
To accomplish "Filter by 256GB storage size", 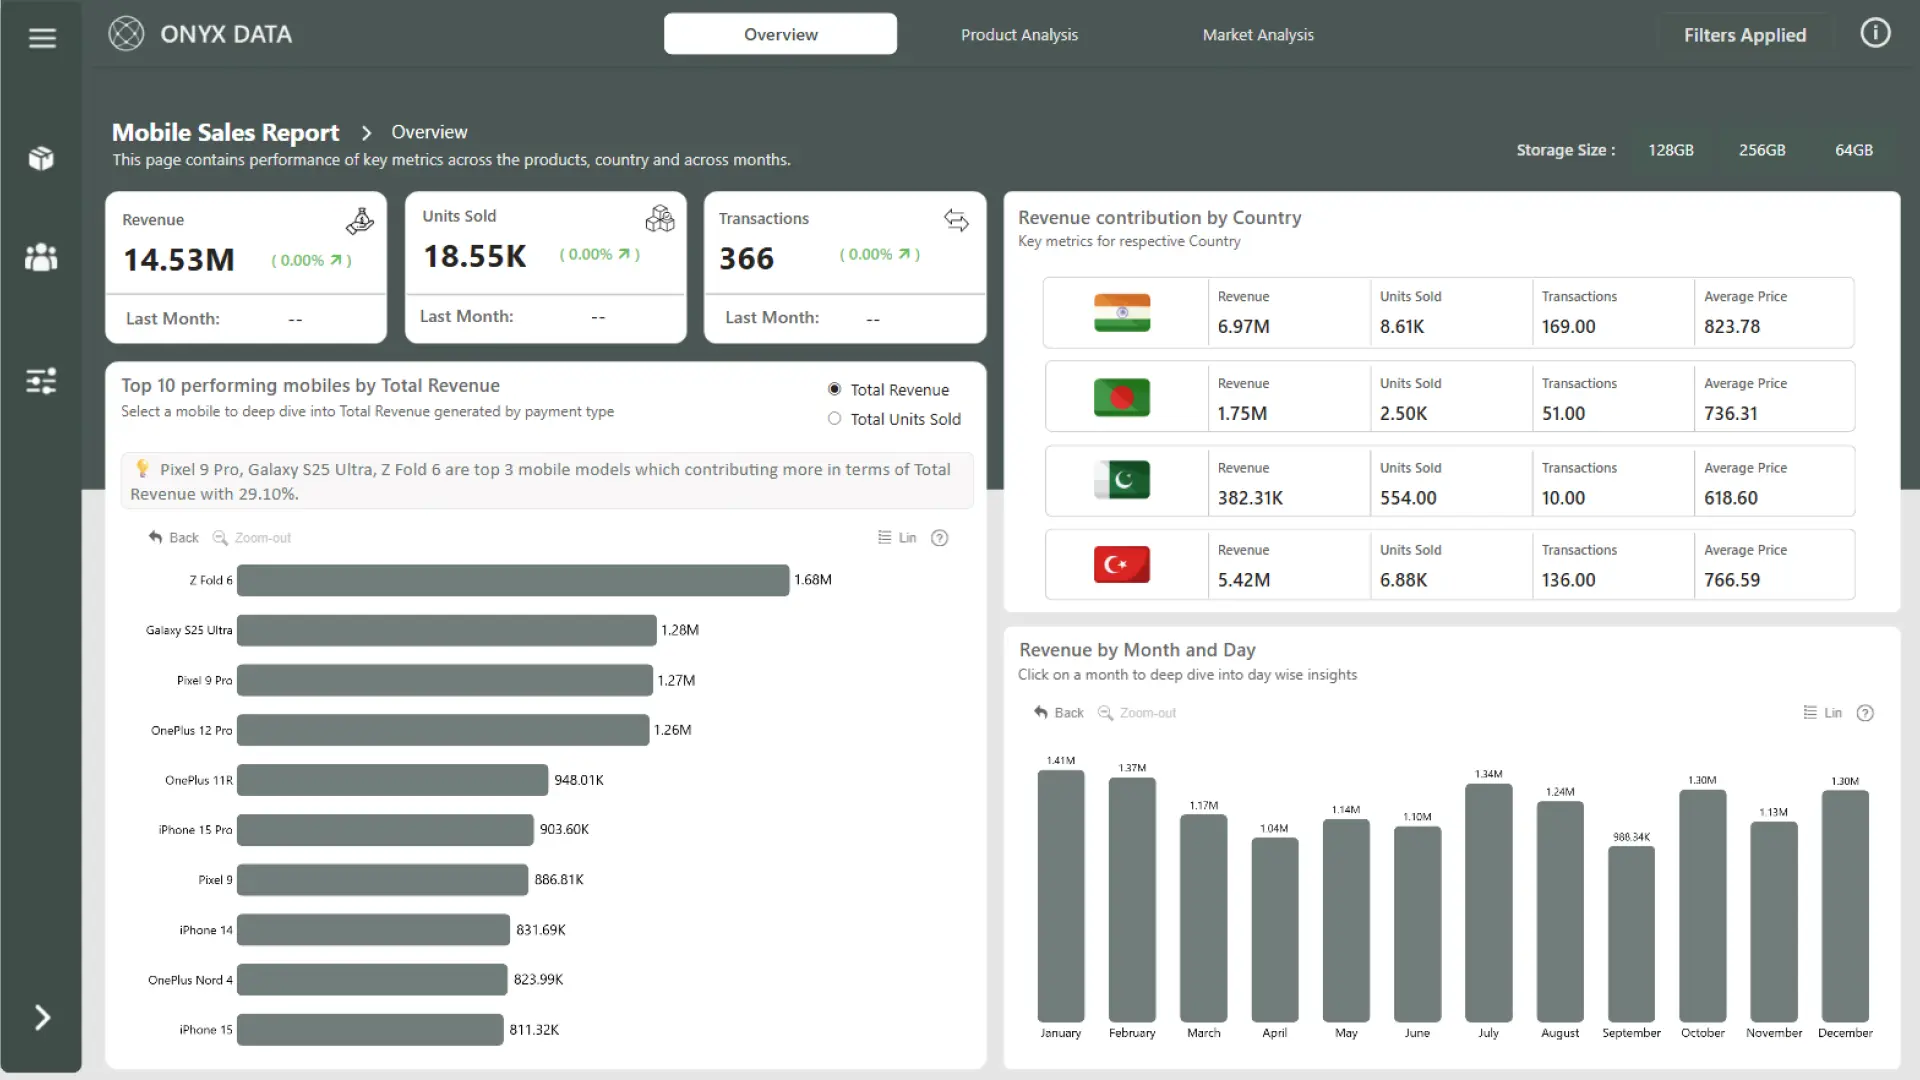I will point(1761,150).
